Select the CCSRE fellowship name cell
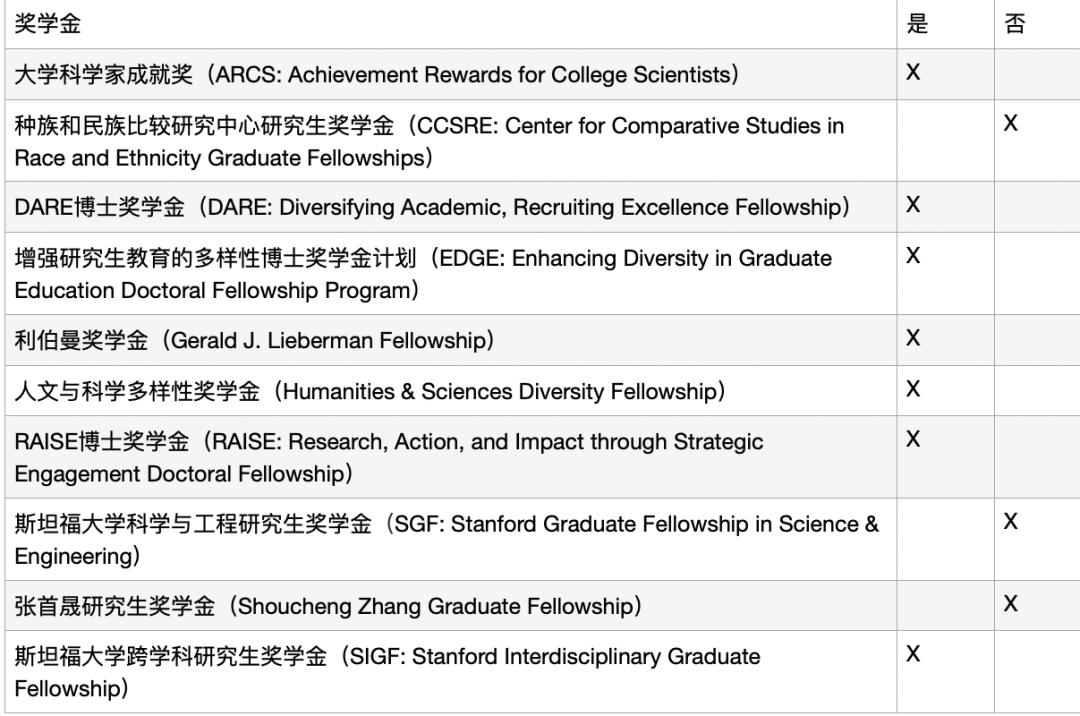This screenshot has height=716, width=1080. (x=430, y=141)
